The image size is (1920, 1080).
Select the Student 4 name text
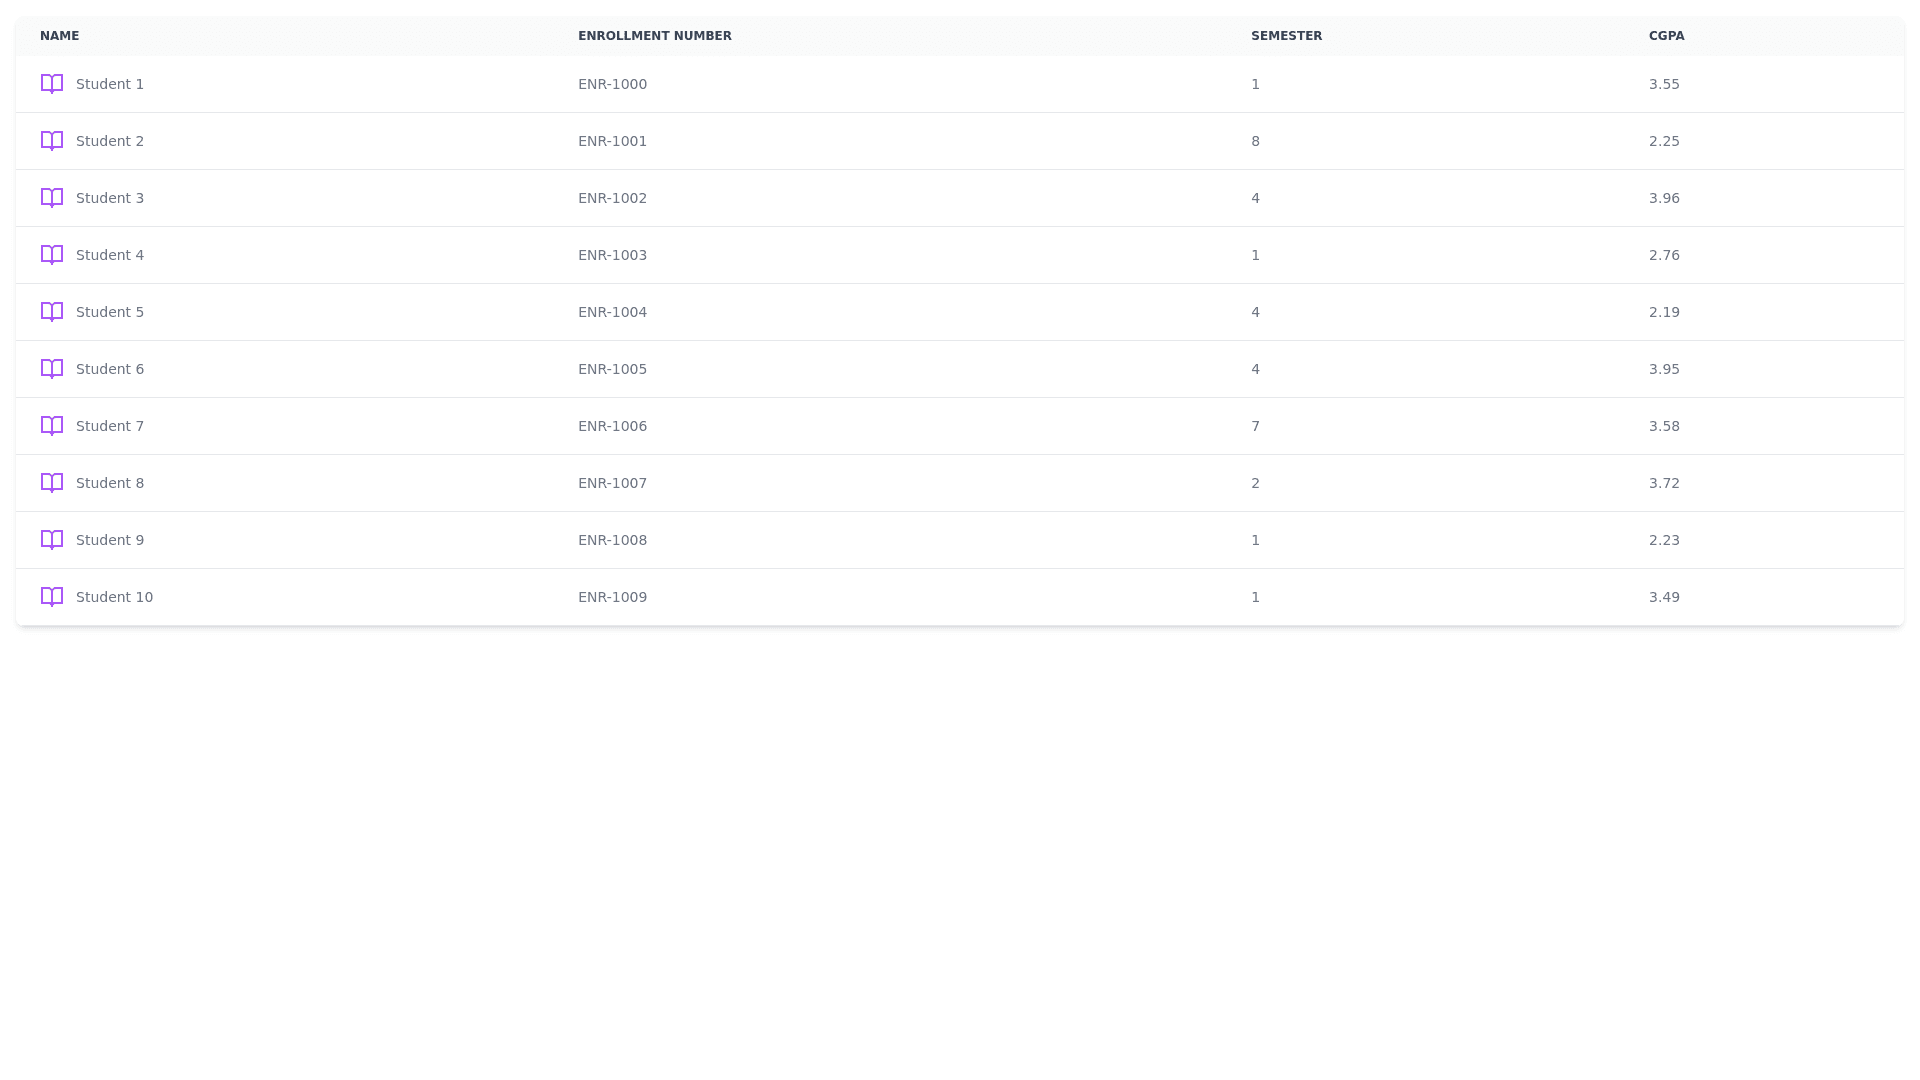110,255
